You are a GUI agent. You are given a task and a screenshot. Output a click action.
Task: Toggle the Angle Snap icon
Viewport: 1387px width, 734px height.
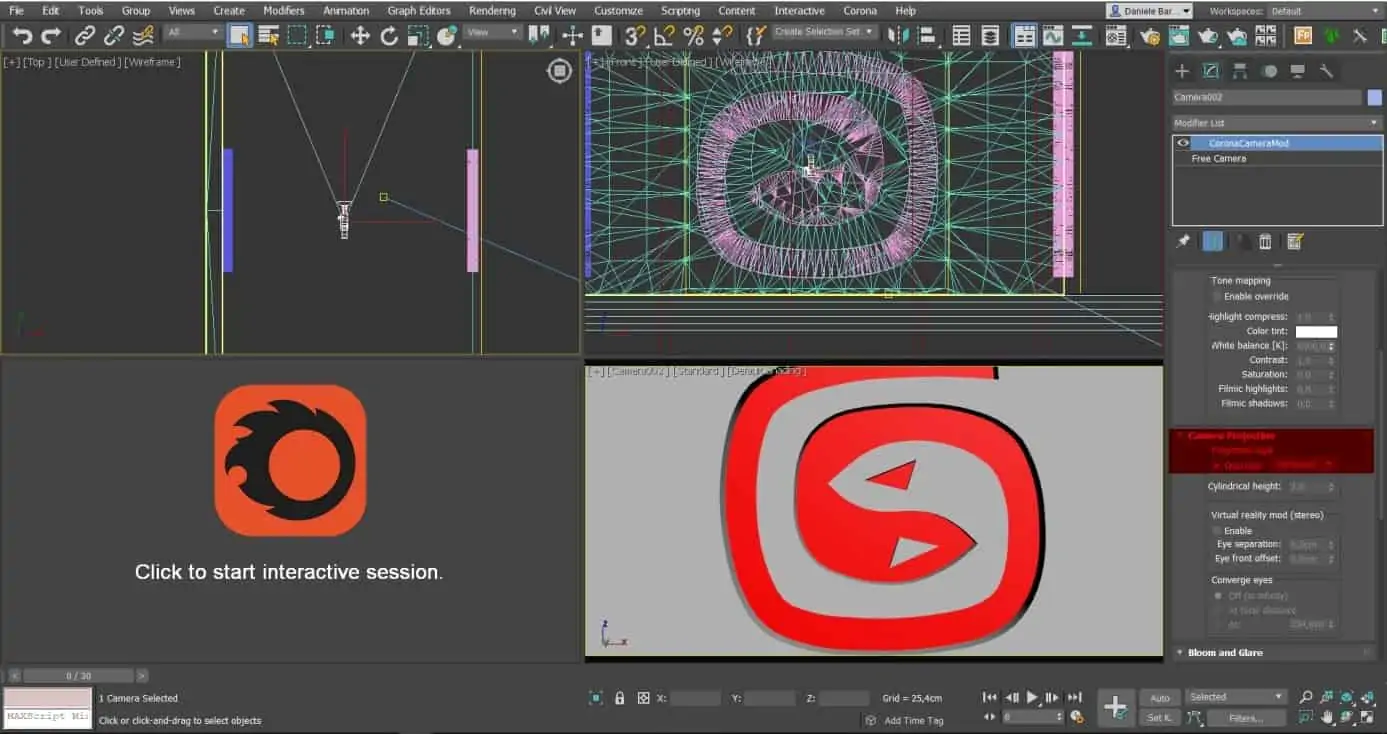point(664,36)
